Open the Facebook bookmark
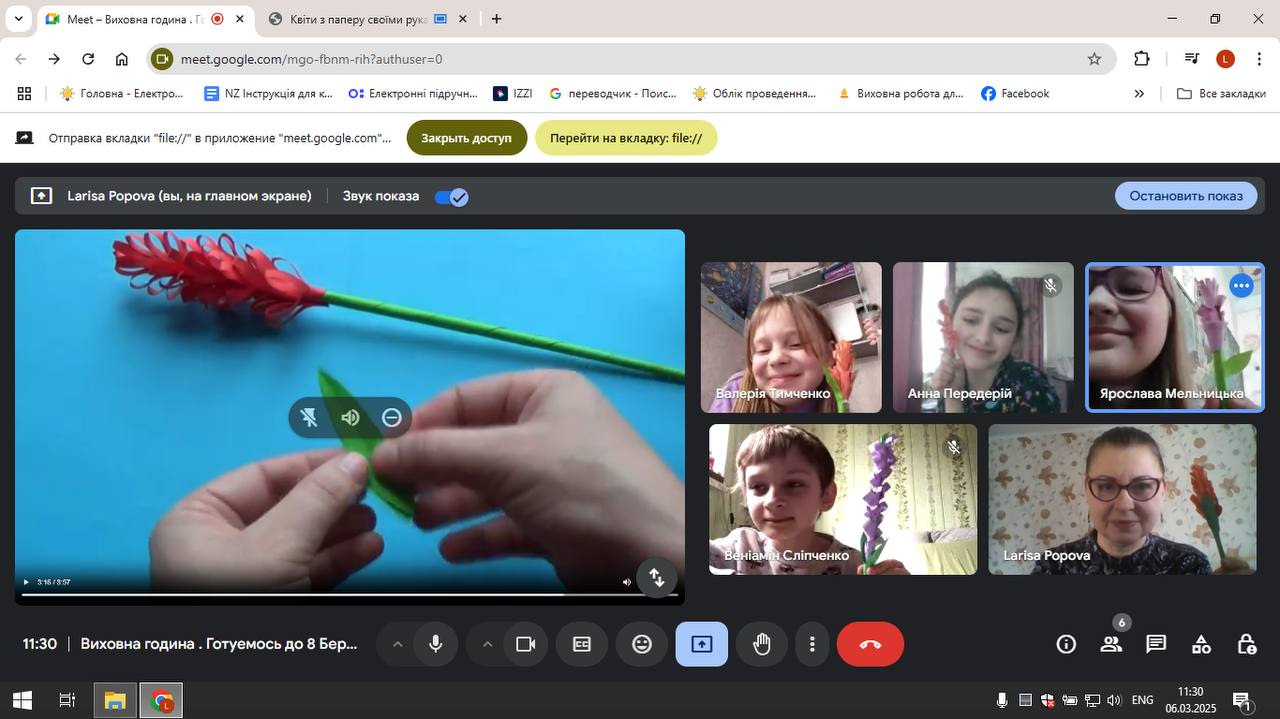 (x=1015, y=93)
